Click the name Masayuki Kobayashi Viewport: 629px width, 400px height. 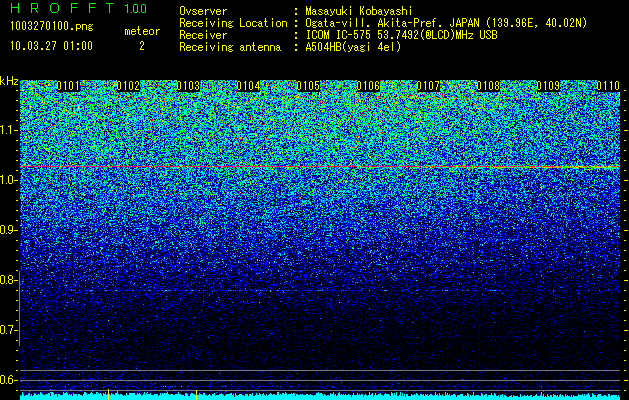click(x=359, y=11)
